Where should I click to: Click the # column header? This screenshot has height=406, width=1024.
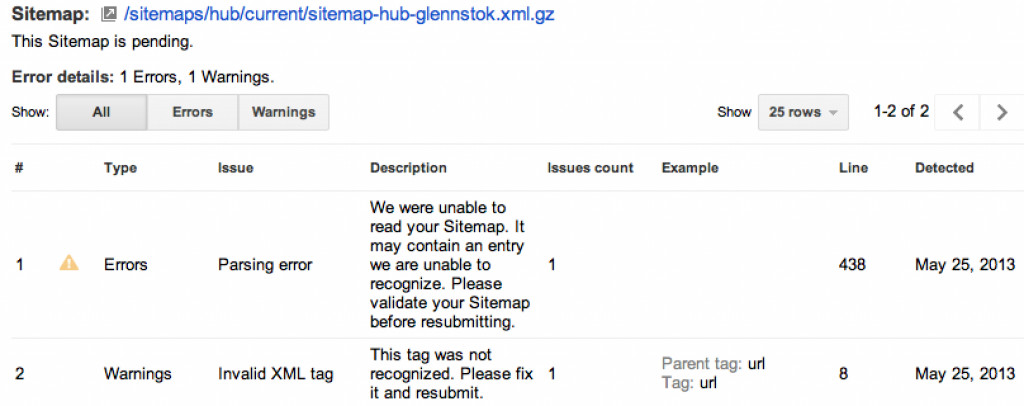(x=19, y=168)
